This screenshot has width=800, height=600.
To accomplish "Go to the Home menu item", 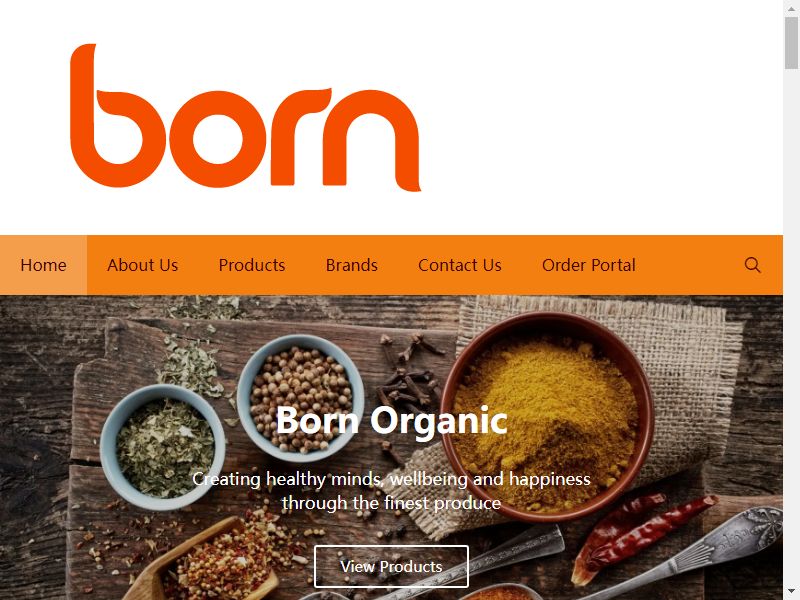I will tap(43, 265).
